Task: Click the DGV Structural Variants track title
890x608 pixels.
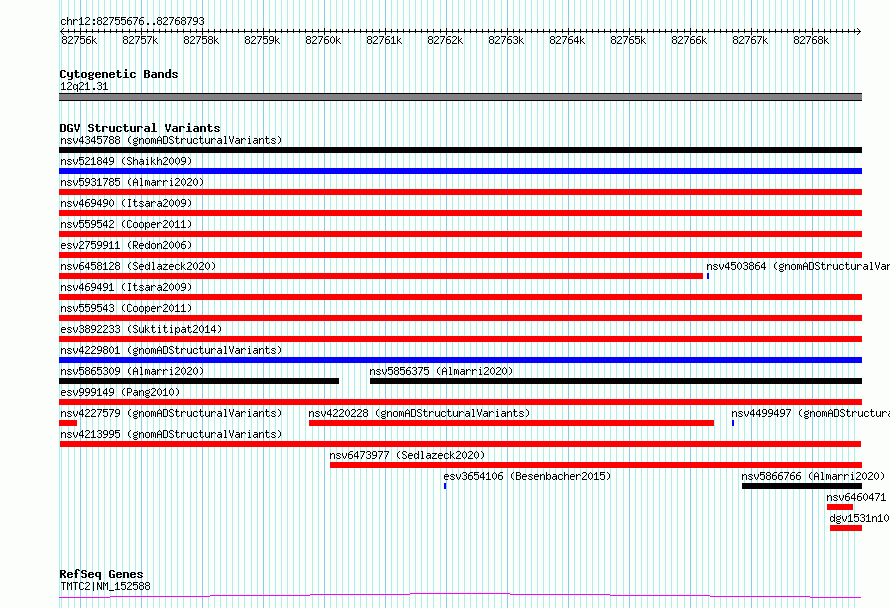Action: (140, 128)
